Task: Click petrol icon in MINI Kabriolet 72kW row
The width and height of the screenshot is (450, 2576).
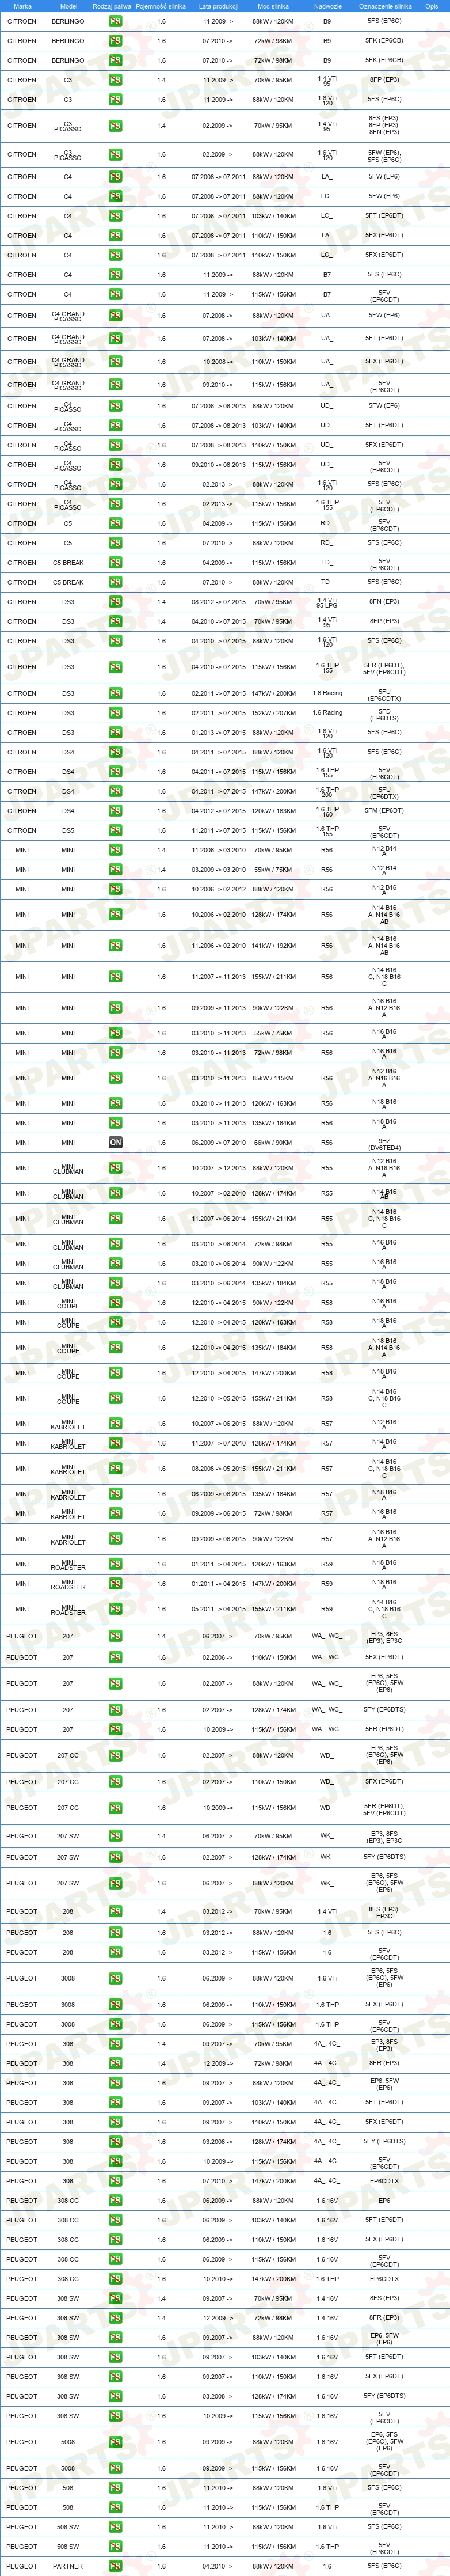Action: coord(116,1514)
